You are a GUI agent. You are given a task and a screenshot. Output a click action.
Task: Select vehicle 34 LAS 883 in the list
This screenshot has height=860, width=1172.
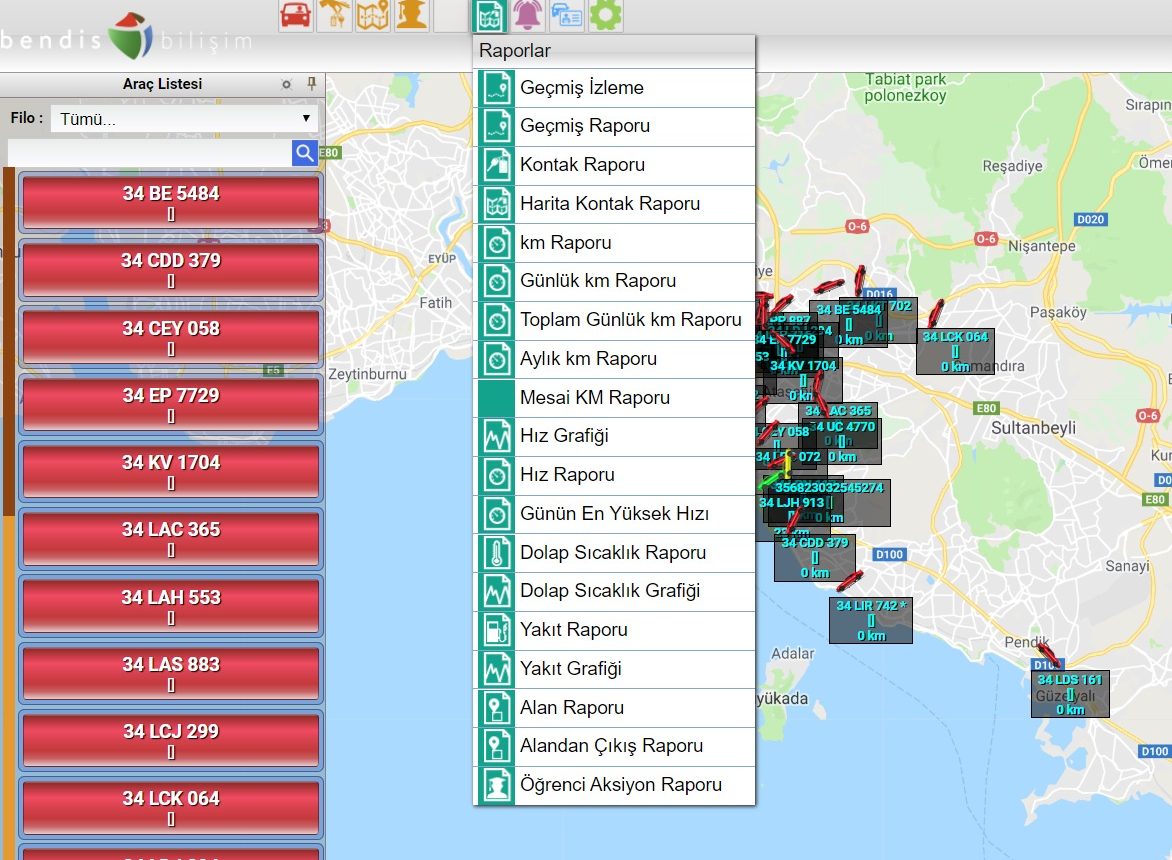(x=171, y=672)
